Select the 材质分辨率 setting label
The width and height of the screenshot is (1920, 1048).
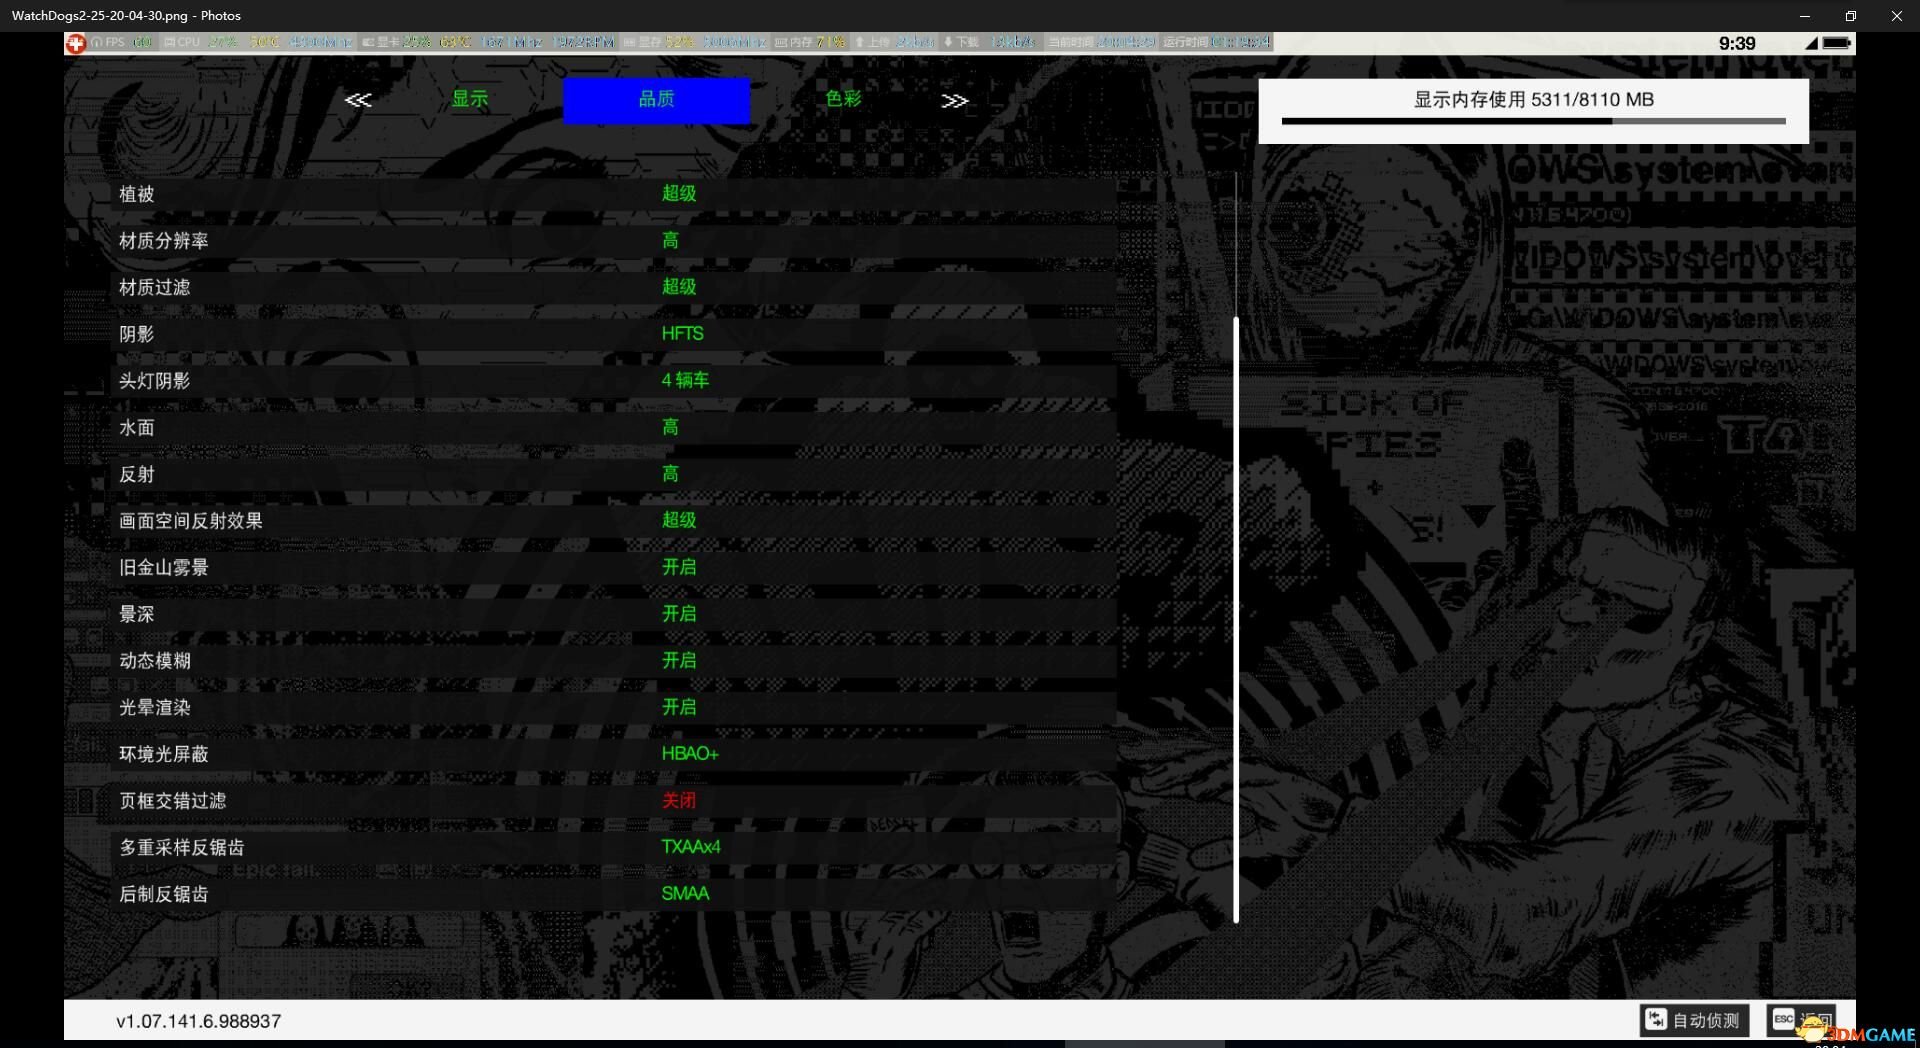pyautogui.click(x=164, y=241)
